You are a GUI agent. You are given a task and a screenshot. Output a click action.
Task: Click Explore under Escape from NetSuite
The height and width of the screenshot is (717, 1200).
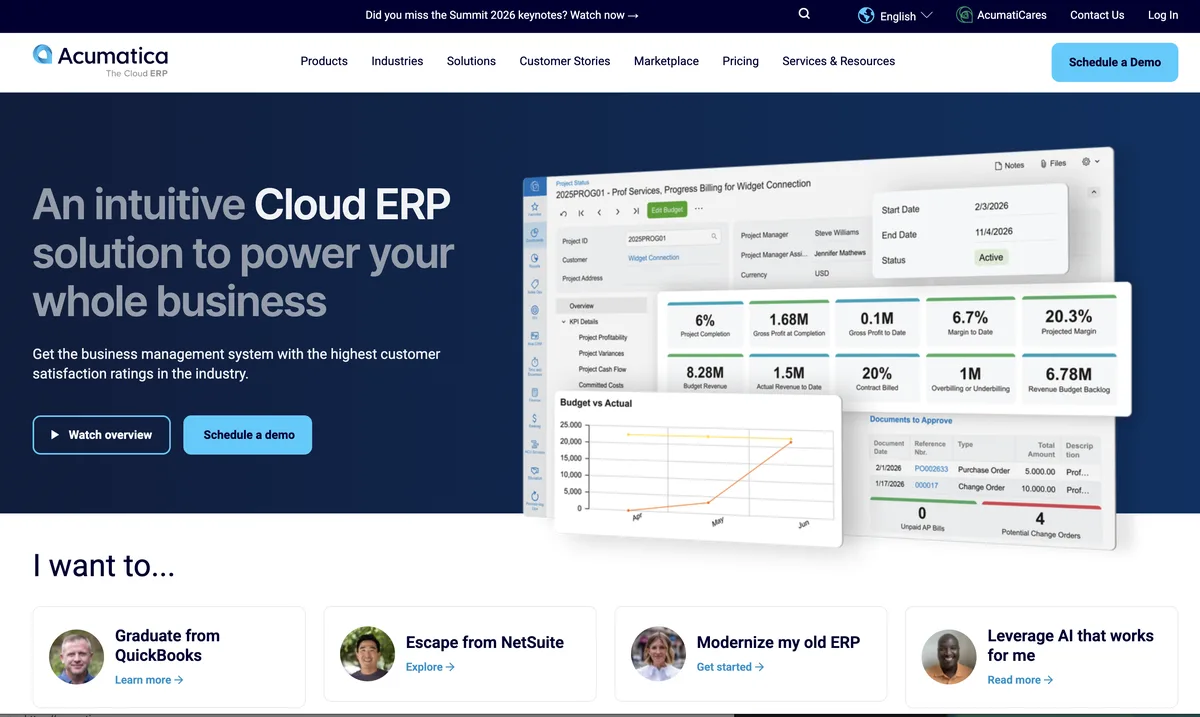click(430, 667)
